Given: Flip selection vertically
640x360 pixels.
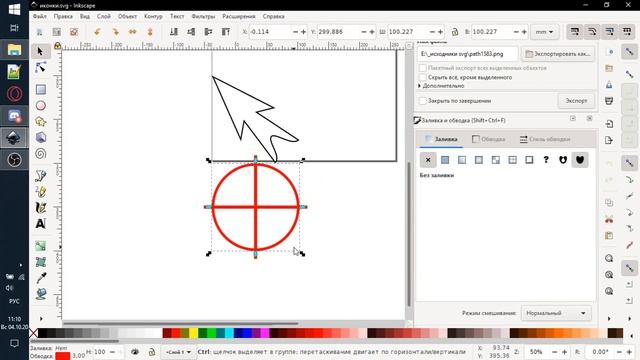Looking at the screenshot, I should pyautogui.click(x=150, y=32).
